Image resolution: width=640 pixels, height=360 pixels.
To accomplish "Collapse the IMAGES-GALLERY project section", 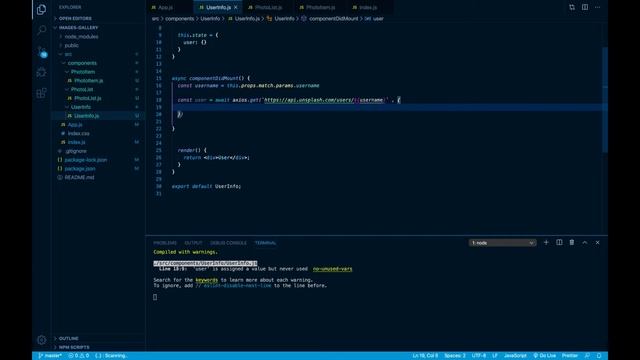I will click(x=78, y=27).
